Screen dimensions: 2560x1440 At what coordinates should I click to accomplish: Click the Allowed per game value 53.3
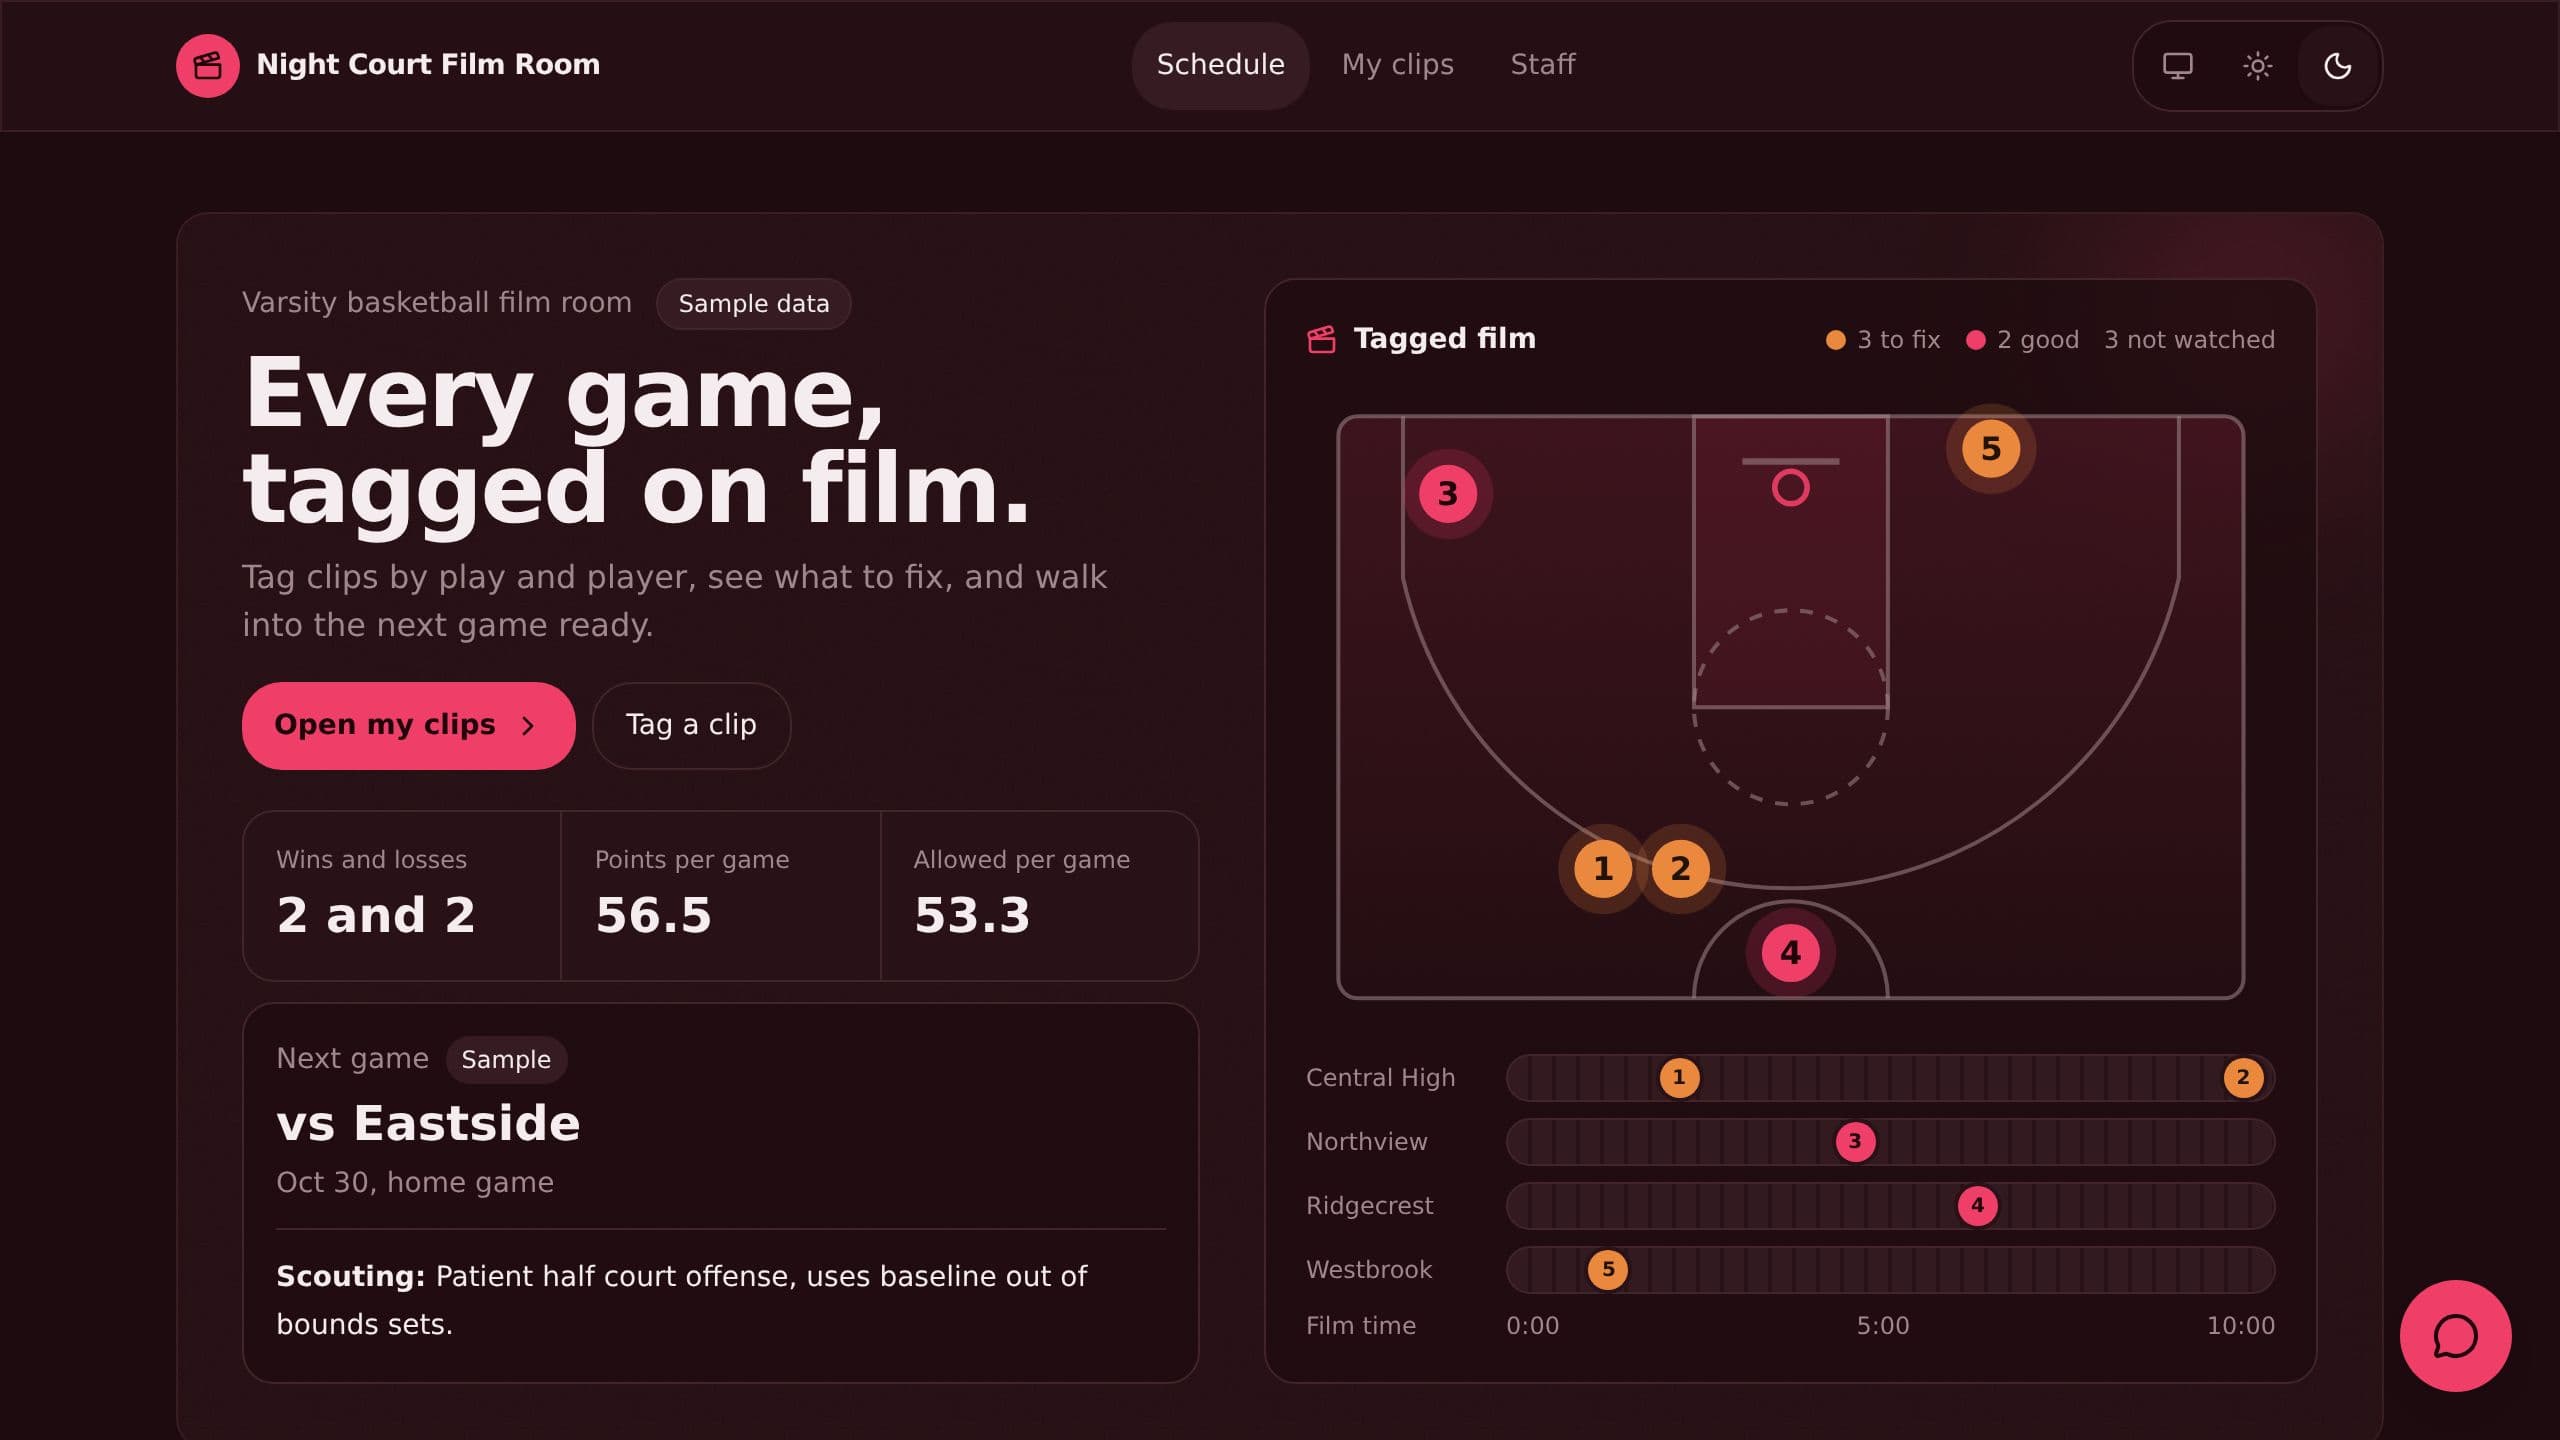point(972,915)
